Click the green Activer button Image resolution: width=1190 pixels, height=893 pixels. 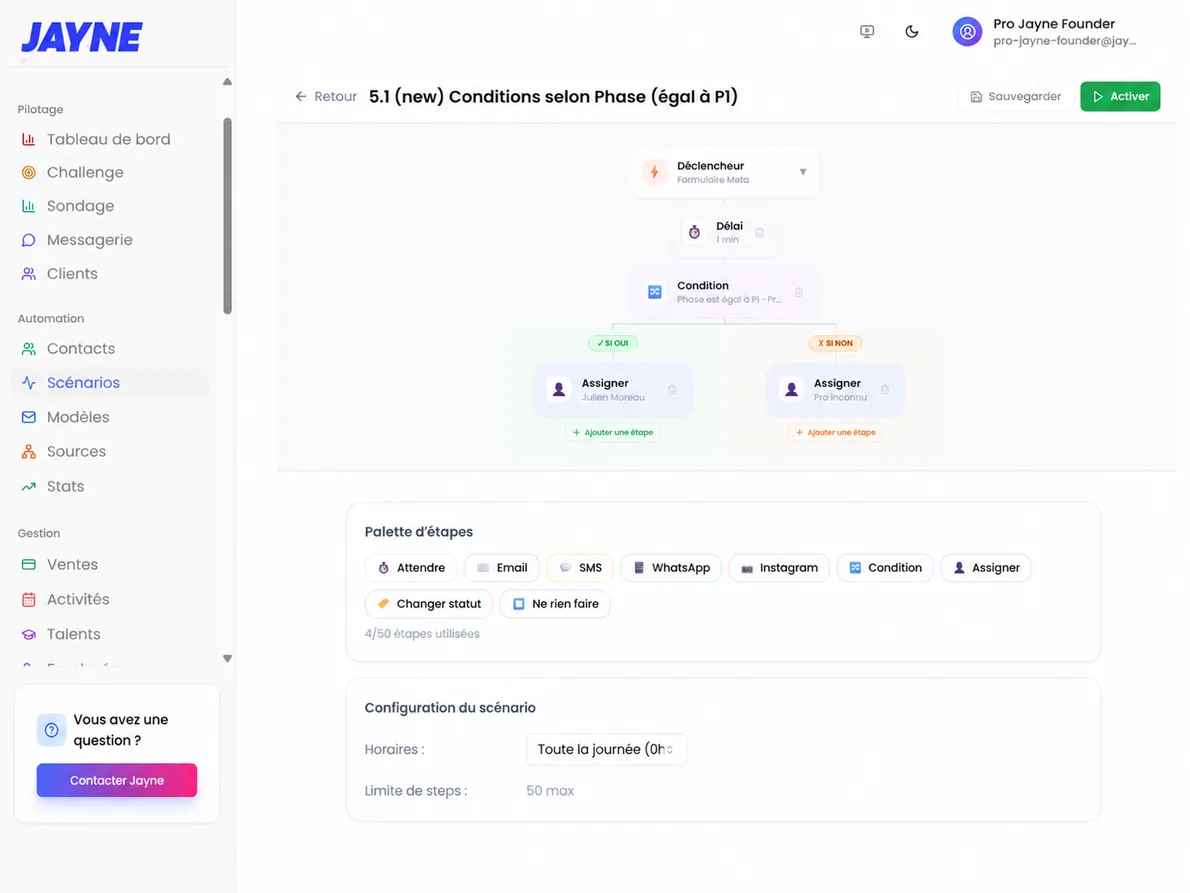pyautogui.click(x=1119, y=96)
